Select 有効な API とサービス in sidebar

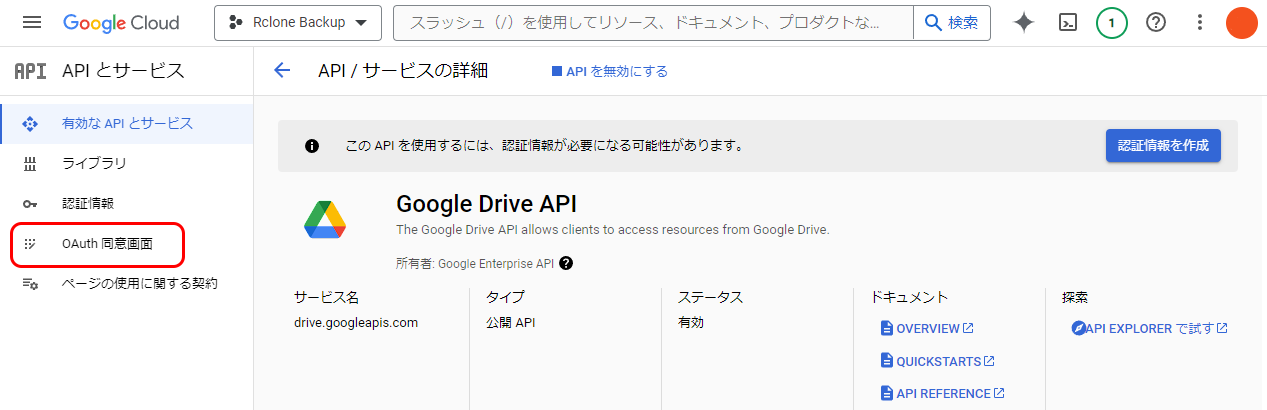pyautogui.click(x=127, y=124)
